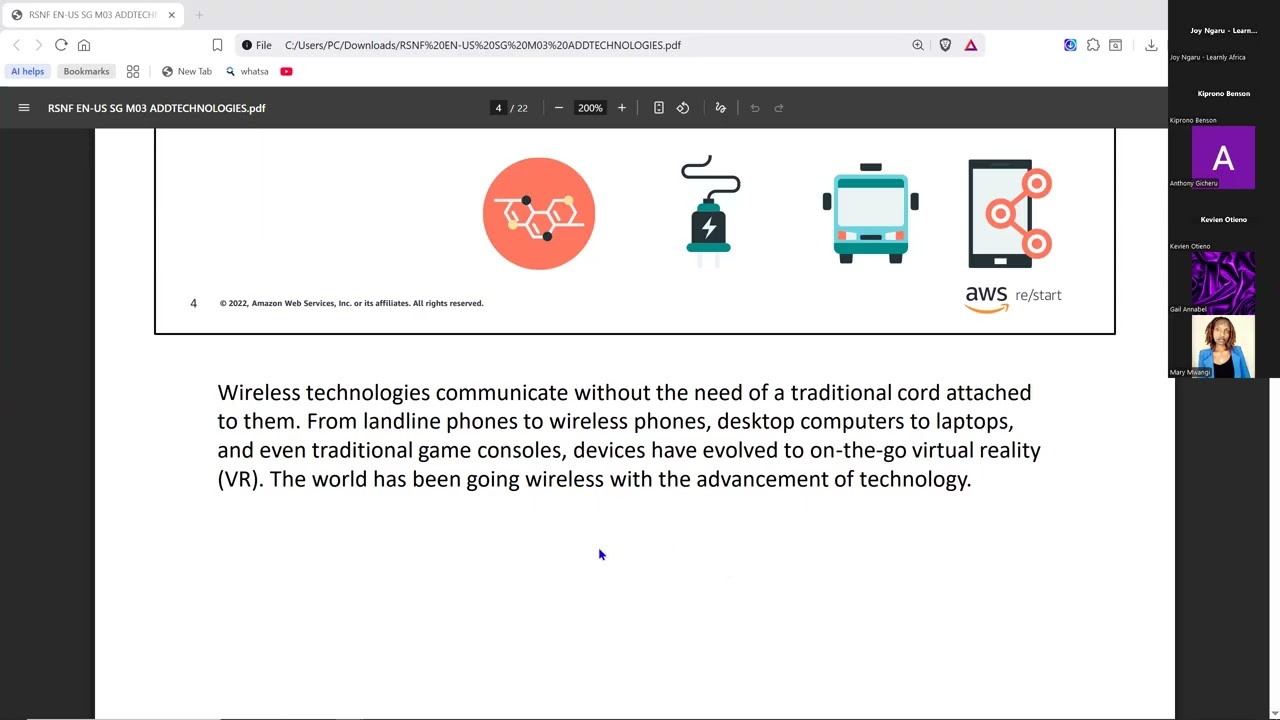Open the apps grid bookmark icon
Viewport: 1280px width, 720px height.
click(133, 71)
